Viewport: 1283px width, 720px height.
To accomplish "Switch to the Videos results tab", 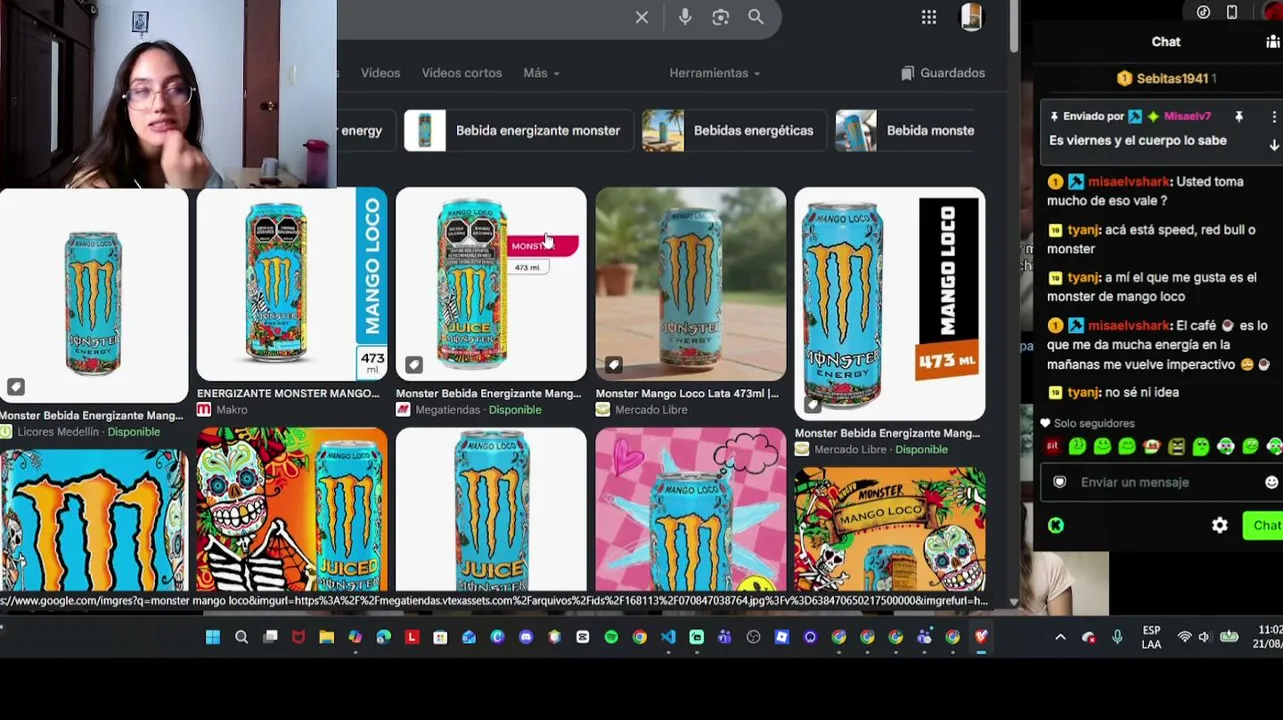I will [380, 73].
